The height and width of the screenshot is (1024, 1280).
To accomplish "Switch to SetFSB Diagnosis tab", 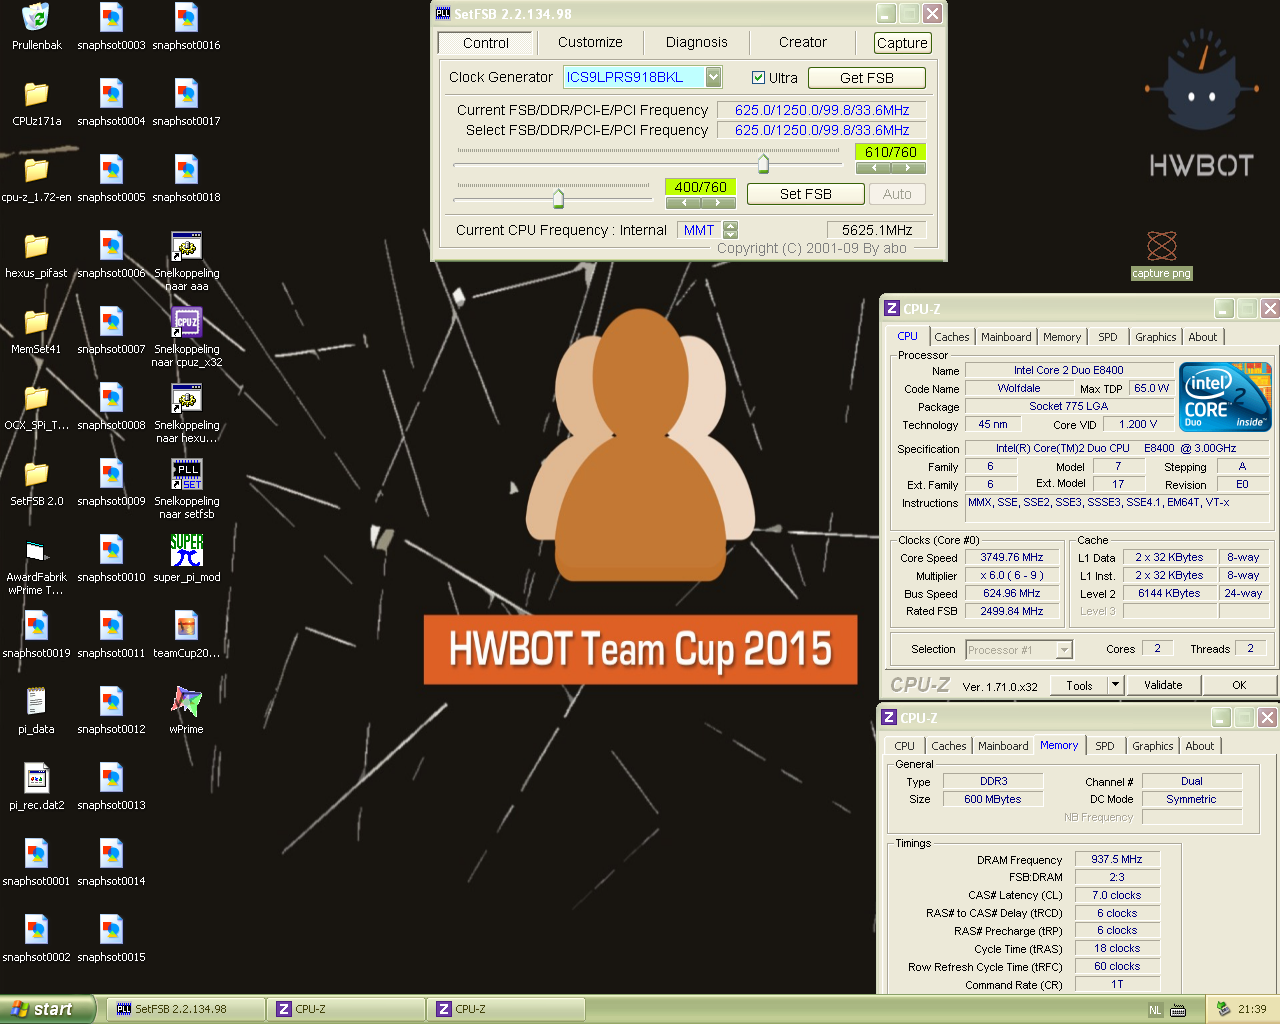I will [697, 42].
